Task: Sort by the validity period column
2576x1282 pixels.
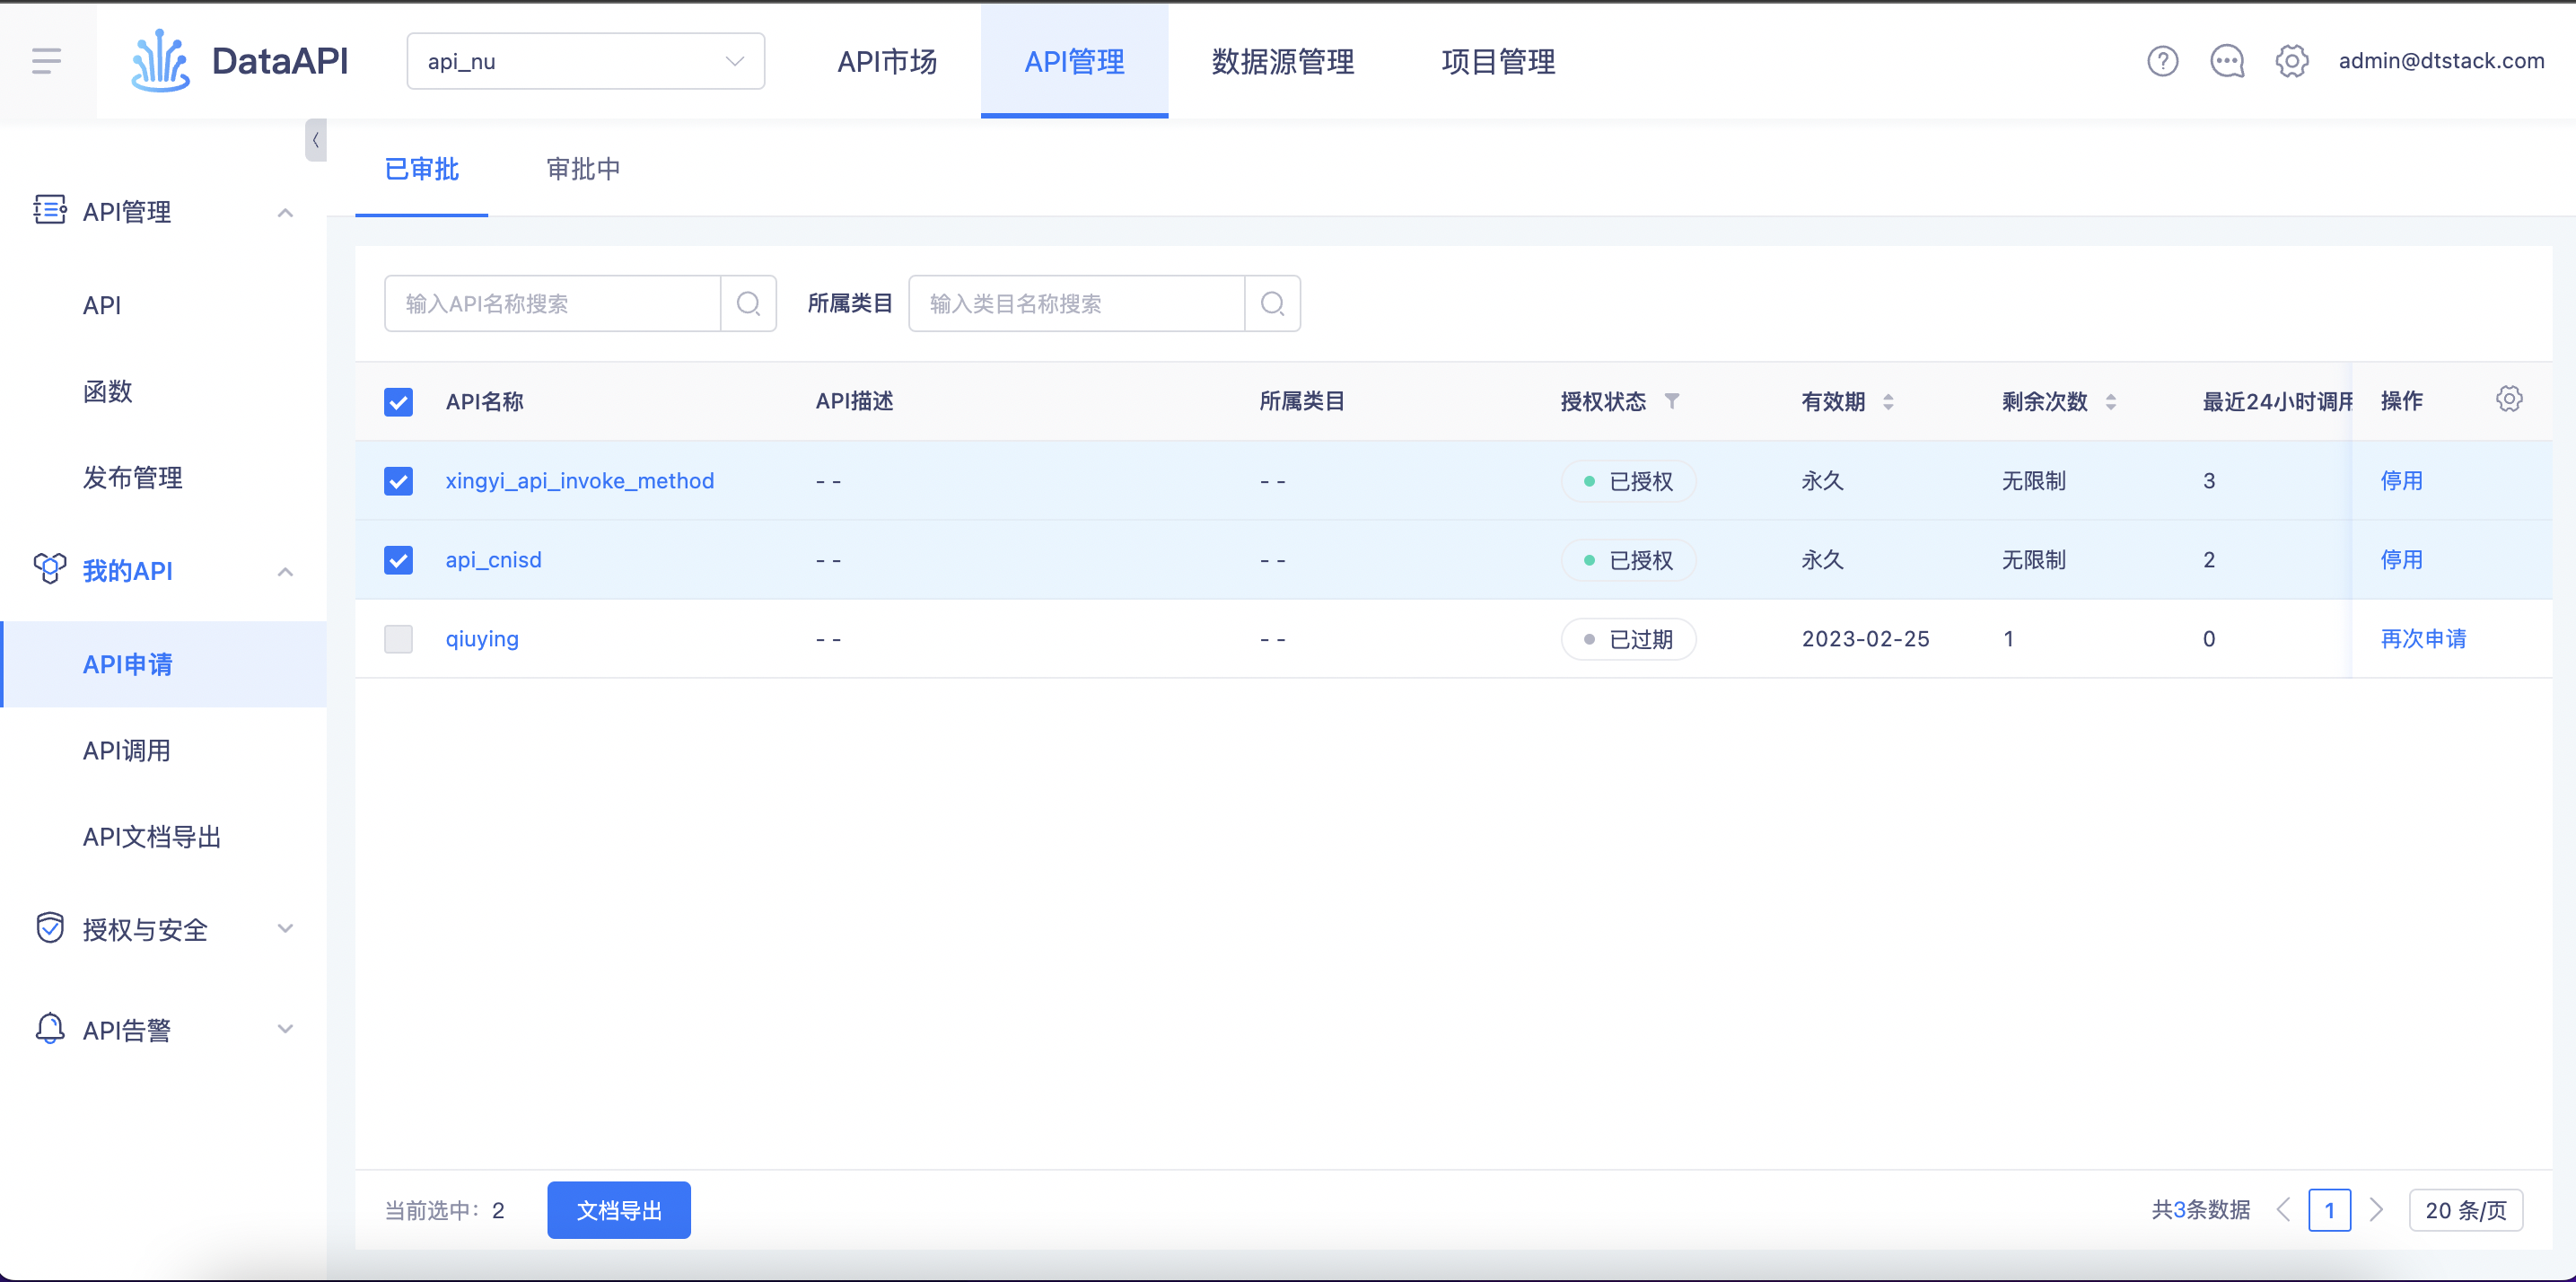Action: click(x=1888, y=402)
